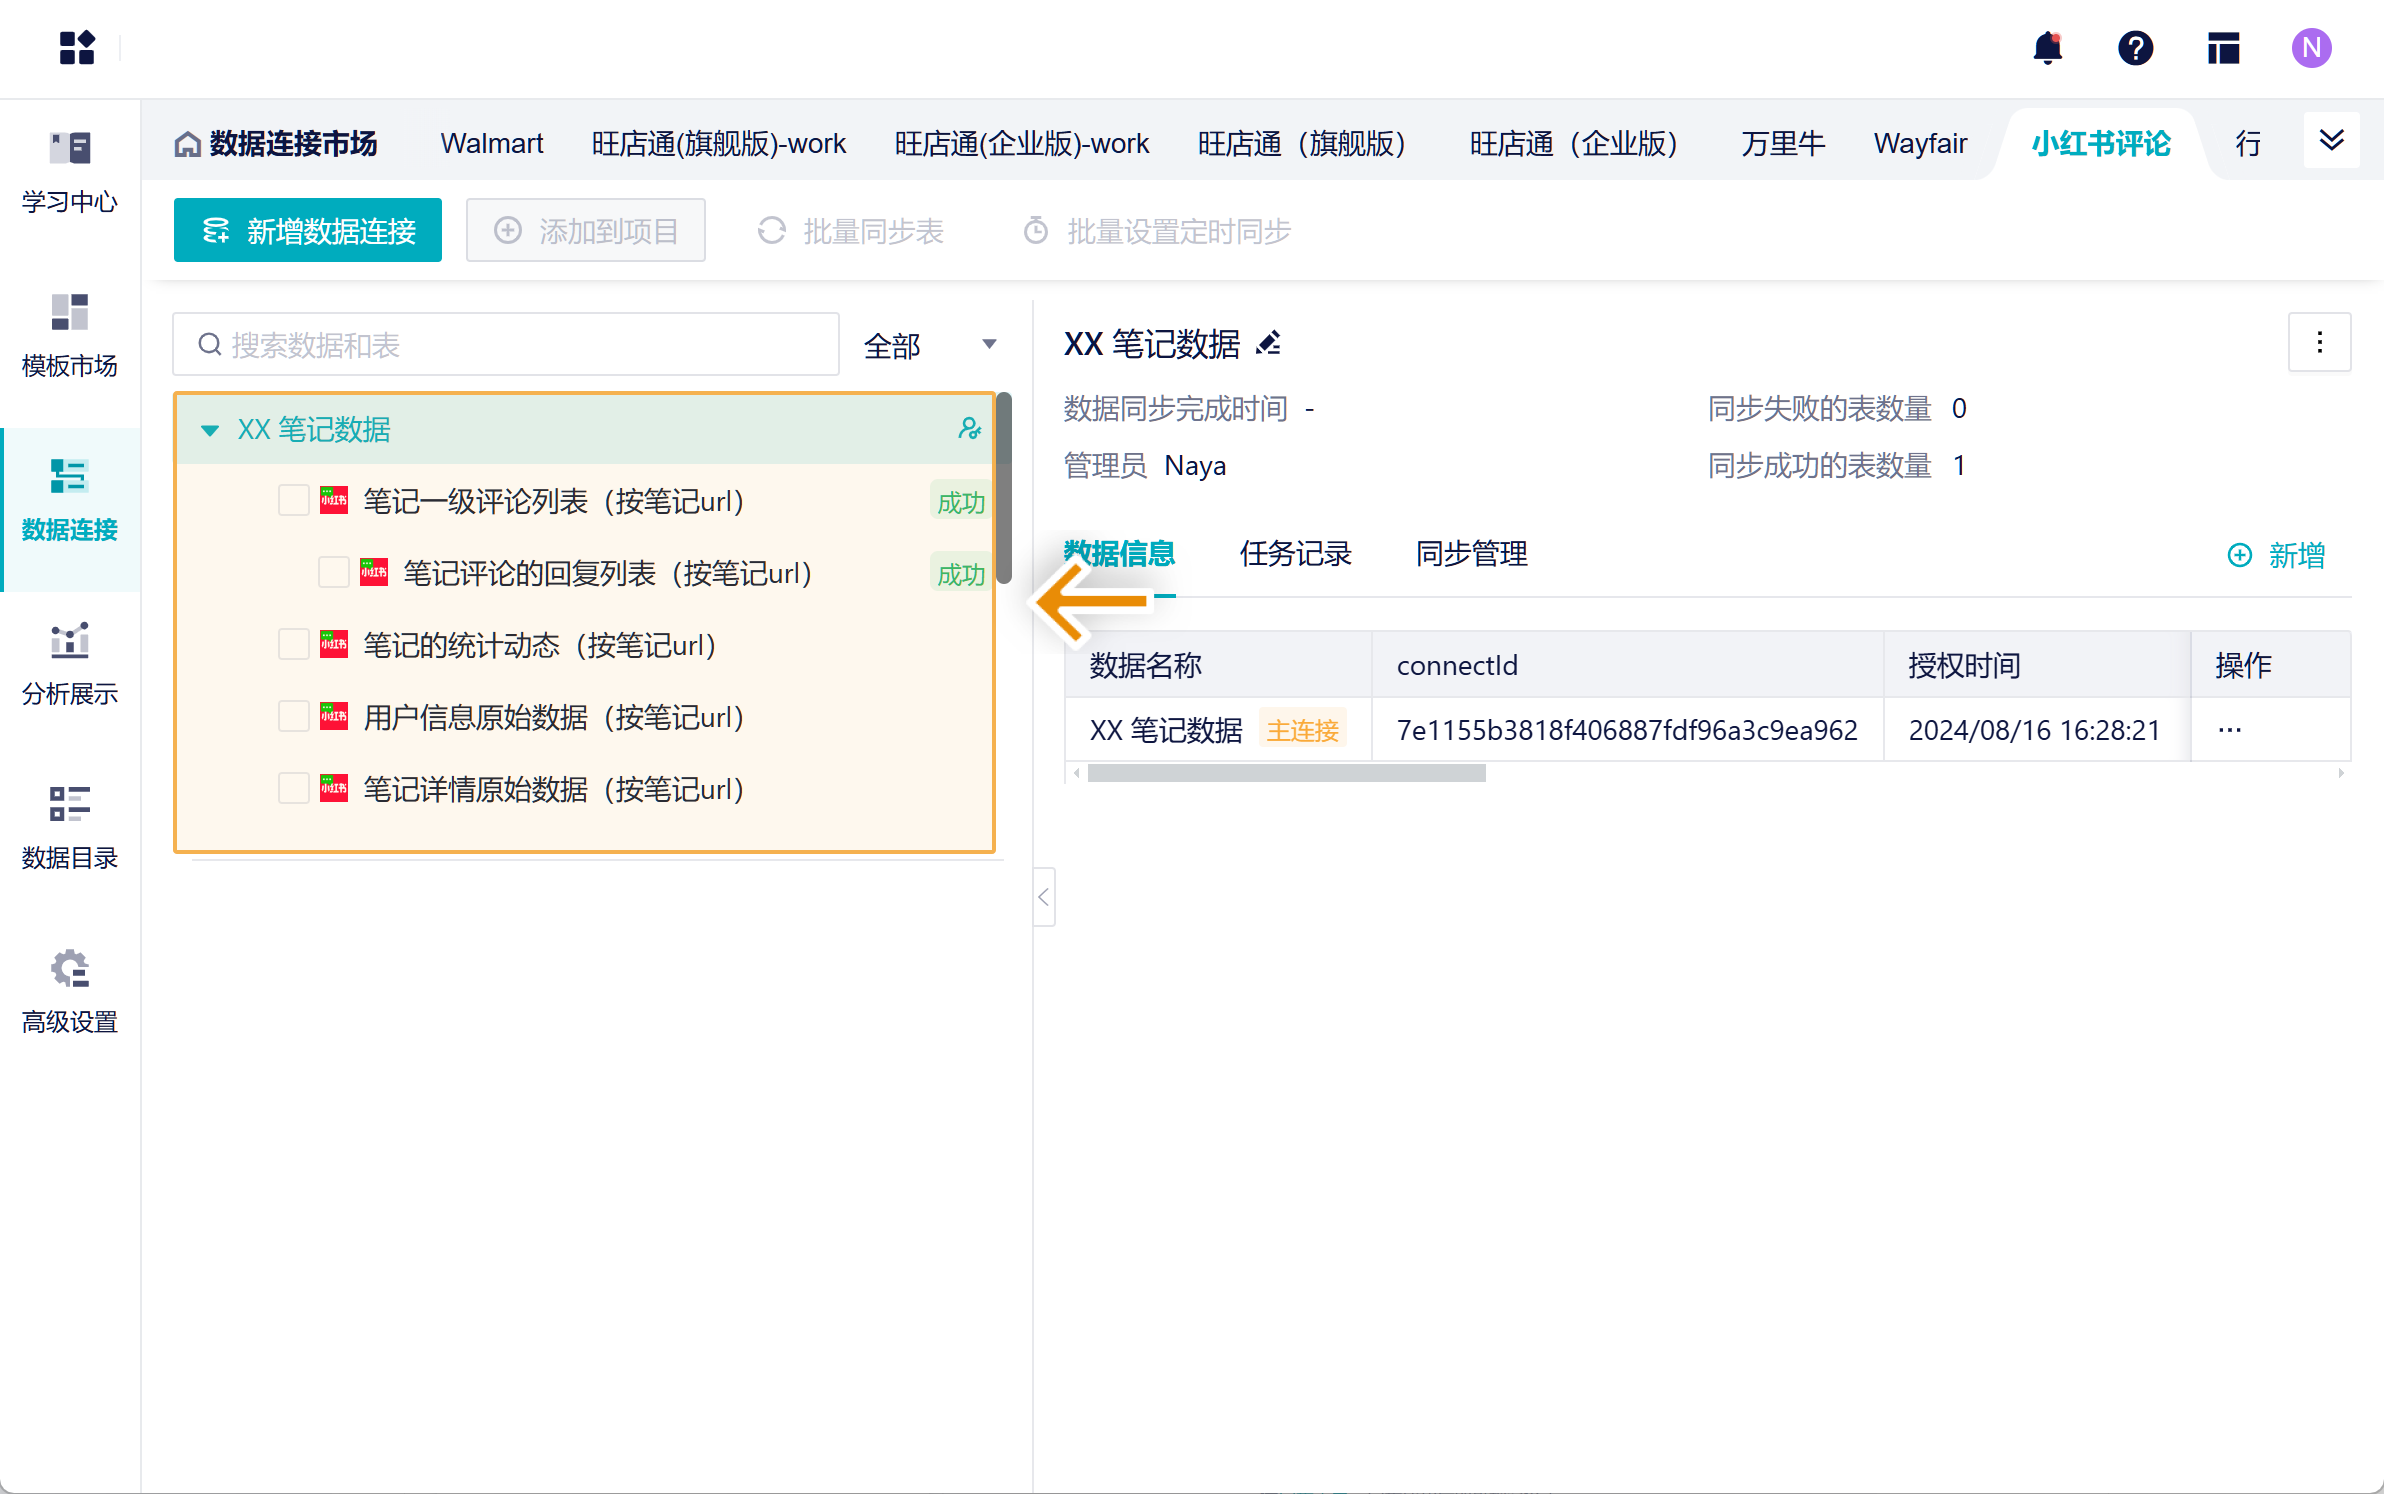Open the three-dot menu for XX 笔记数据 details
The image size is (2384, 1494).
(2319, 343)
